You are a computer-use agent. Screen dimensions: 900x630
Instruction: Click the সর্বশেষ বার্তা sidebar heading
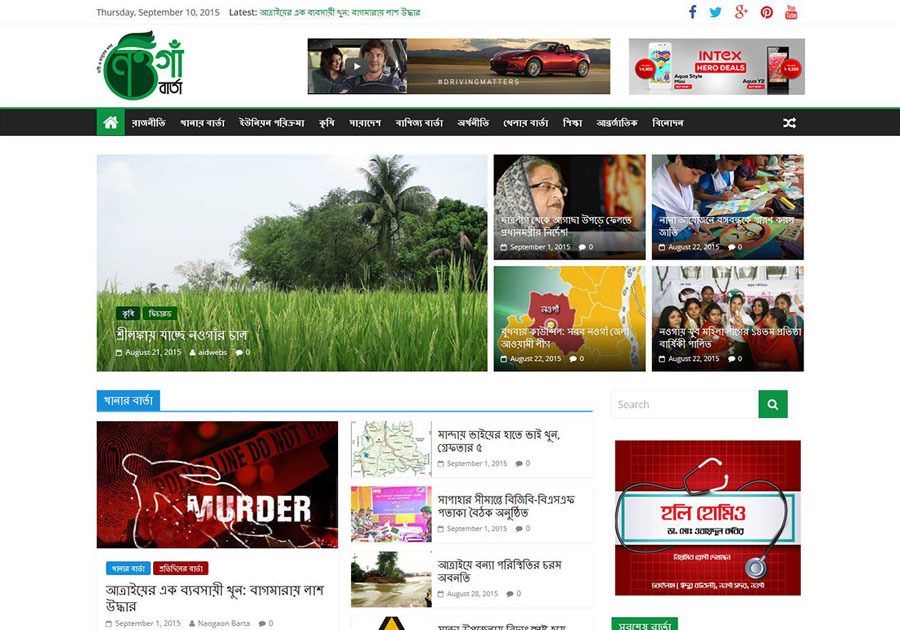pyautogui.click(x=645, y=625)
